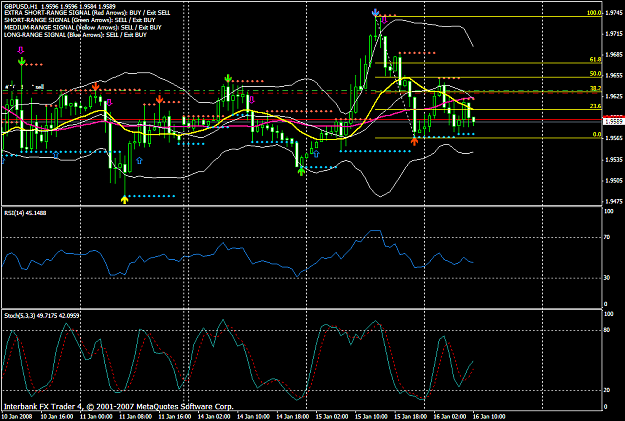Click the Stoch(5,3,3) indicator label

point(42,315)
